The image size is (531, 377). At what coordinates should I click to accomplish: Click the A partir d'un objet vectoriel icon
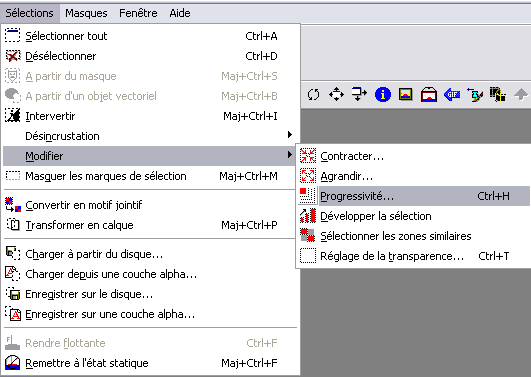pos(13,96)
